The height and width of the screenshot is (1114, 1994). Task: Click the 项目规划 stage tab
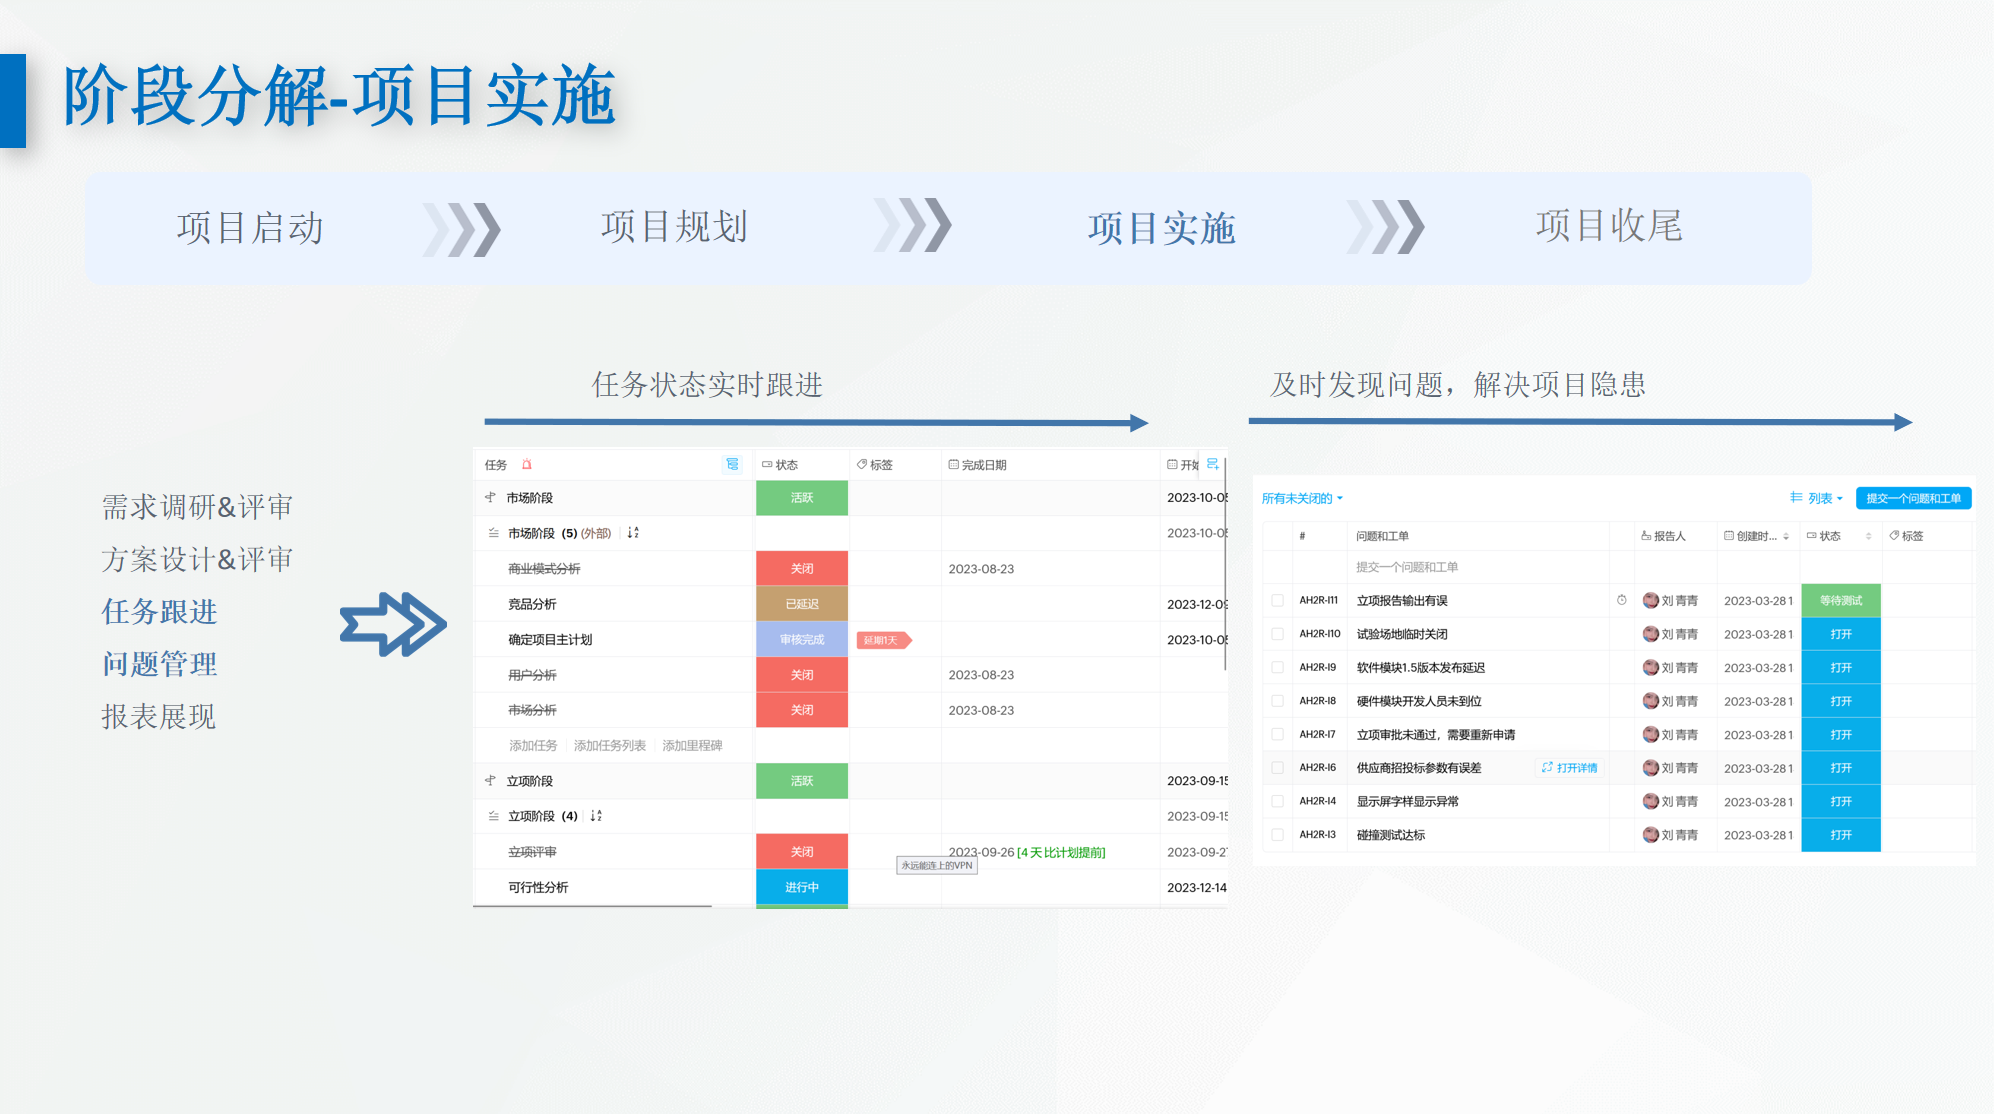(x=674, y=227)
